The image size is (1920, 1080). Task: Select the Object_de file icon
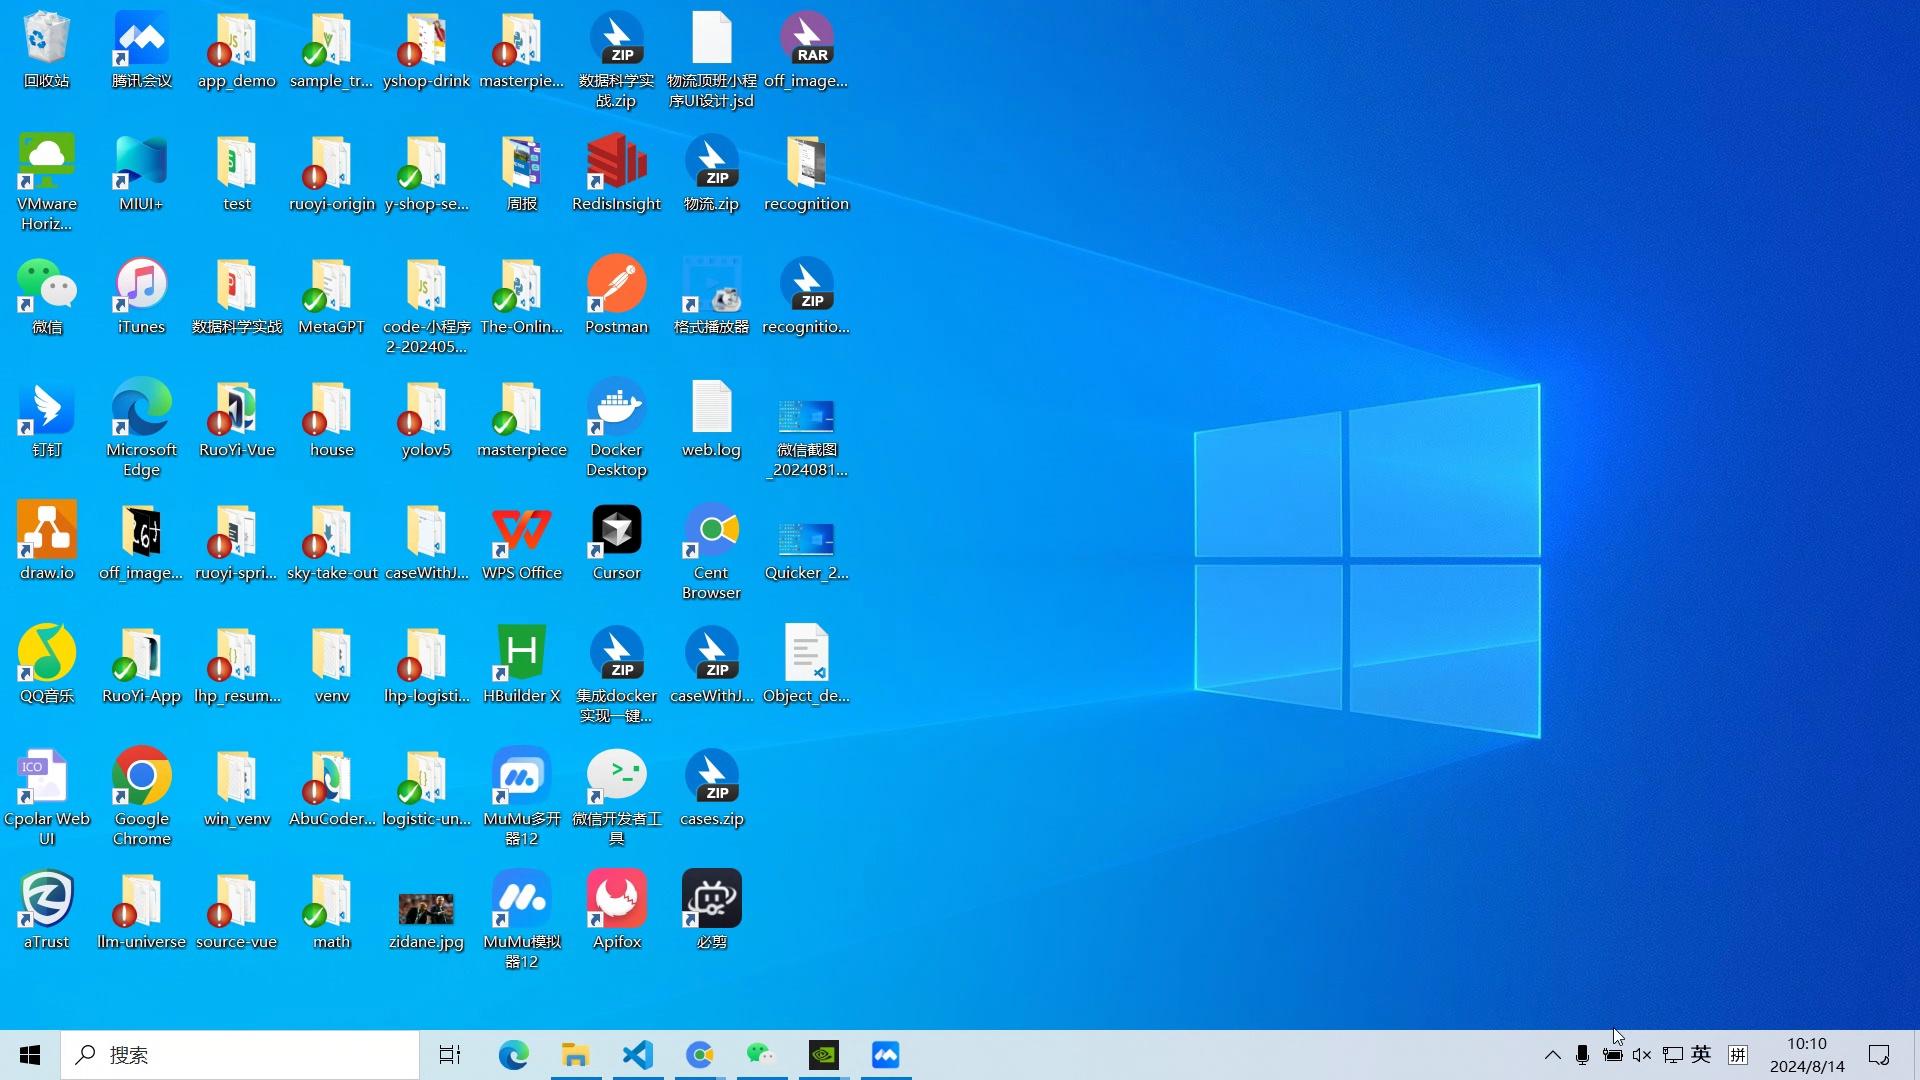(x=806, y=665)
